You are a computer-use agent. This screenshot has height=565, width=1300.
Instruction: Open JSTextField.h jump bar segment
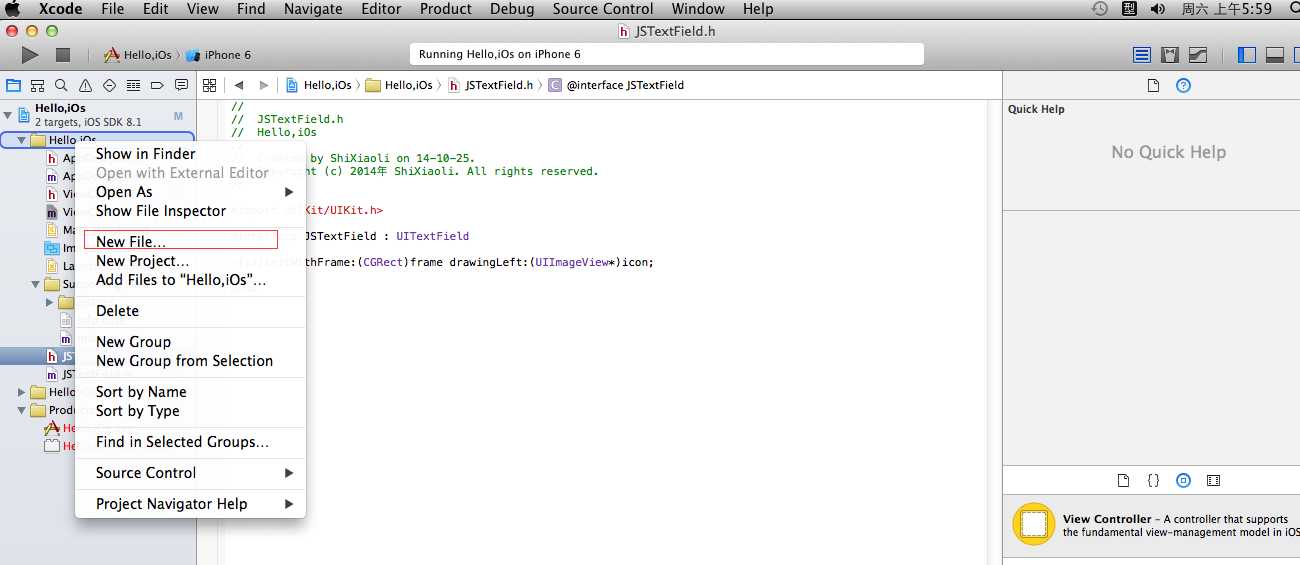(490, 85)
